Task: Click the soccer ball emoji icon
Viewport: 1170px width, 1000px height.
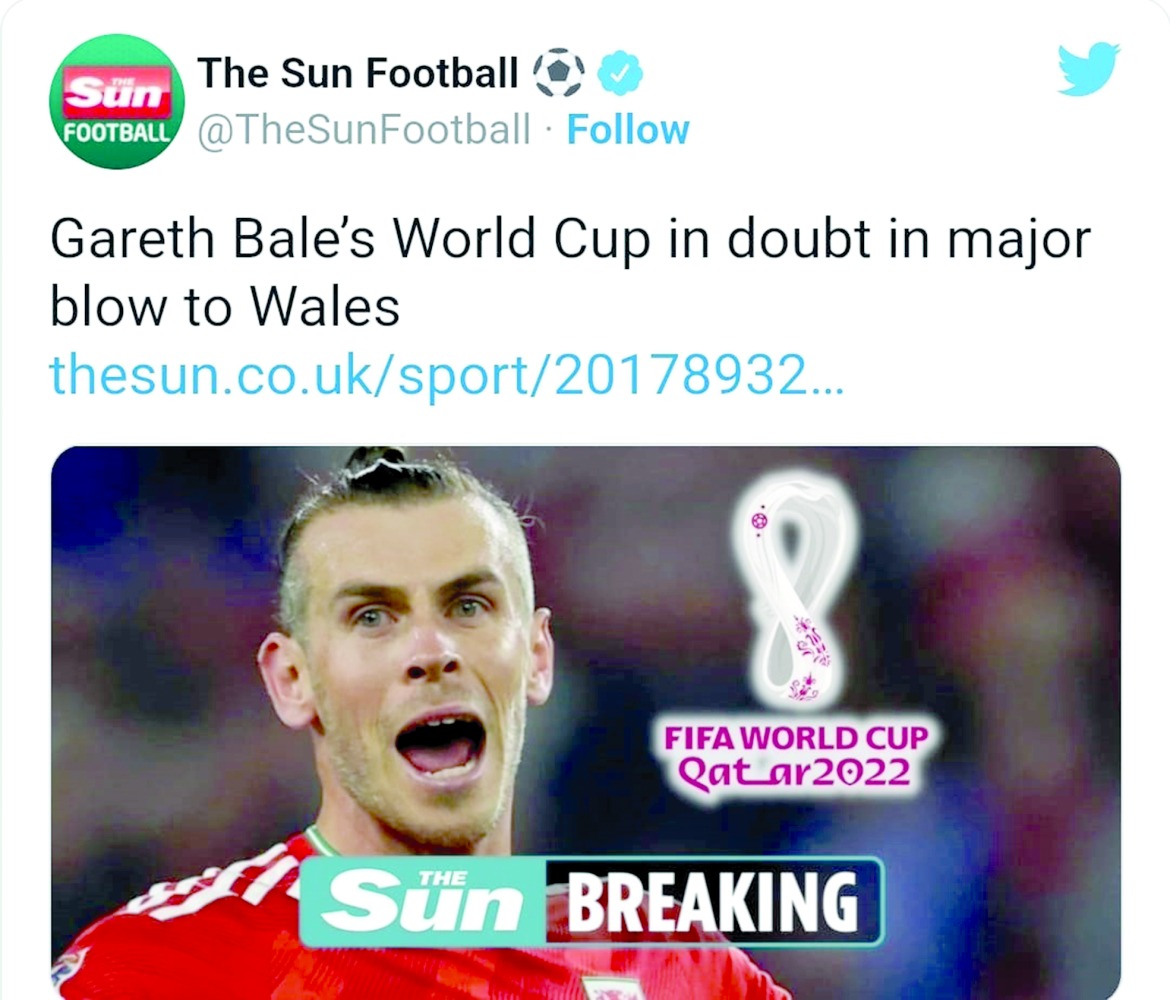Action: point(559,72)
